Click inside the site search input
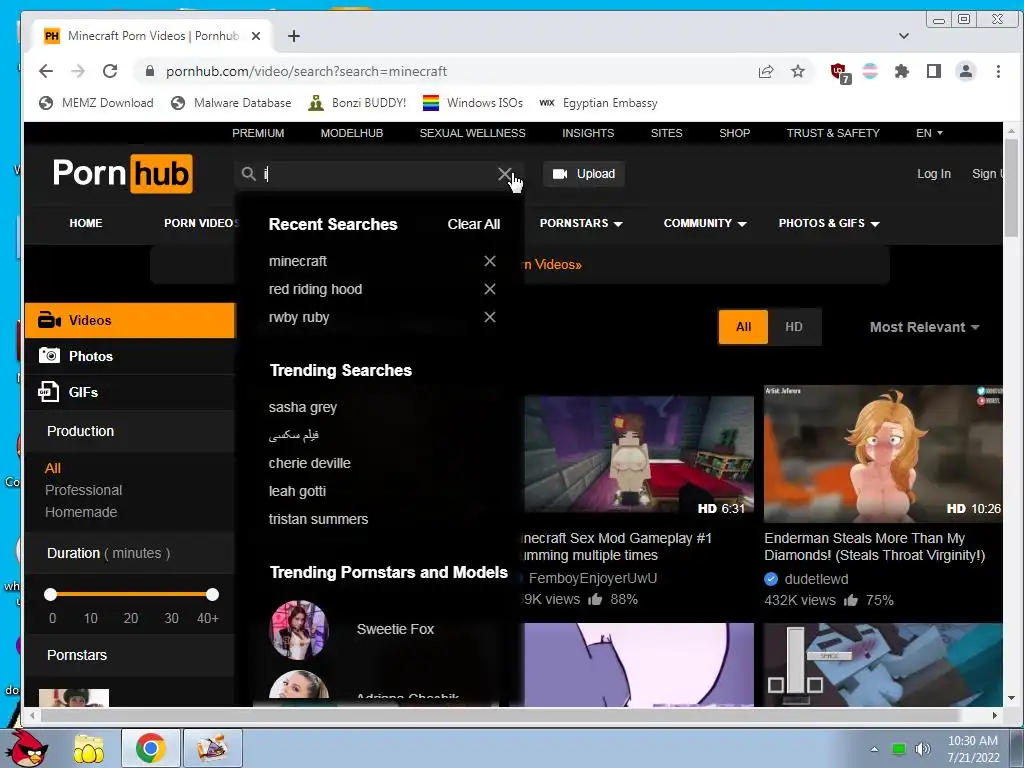The width and height of the screenshot is (1024, 768). [x=379, y=174]
